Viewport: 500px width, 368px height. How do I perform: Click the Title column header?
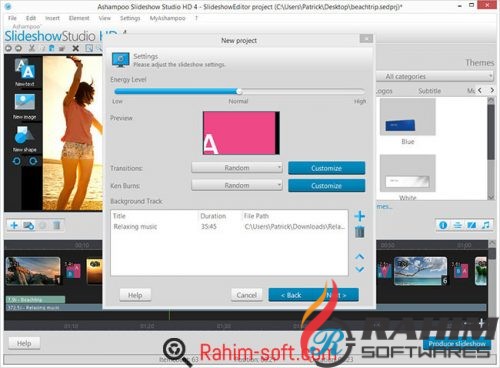click(119, 216)
